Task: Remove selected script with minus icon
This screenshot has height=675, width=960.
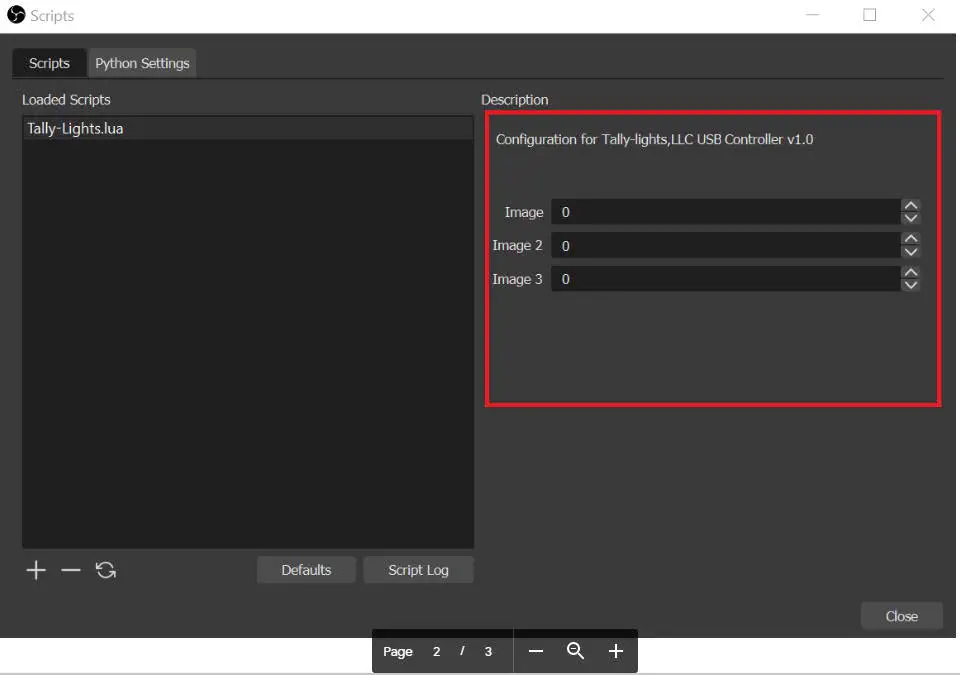Action: pos(71,570)
